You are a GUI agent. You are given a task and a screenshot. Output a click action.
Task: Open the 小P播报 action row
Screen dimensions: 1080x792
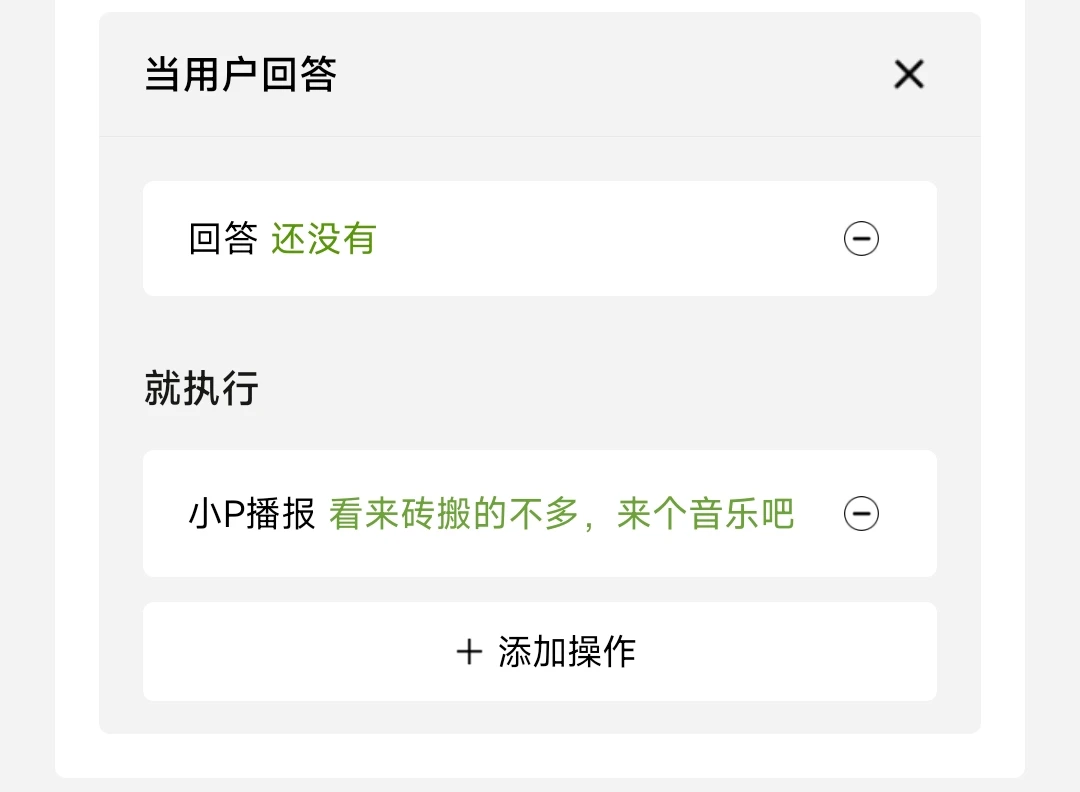[x=539, y=513]
